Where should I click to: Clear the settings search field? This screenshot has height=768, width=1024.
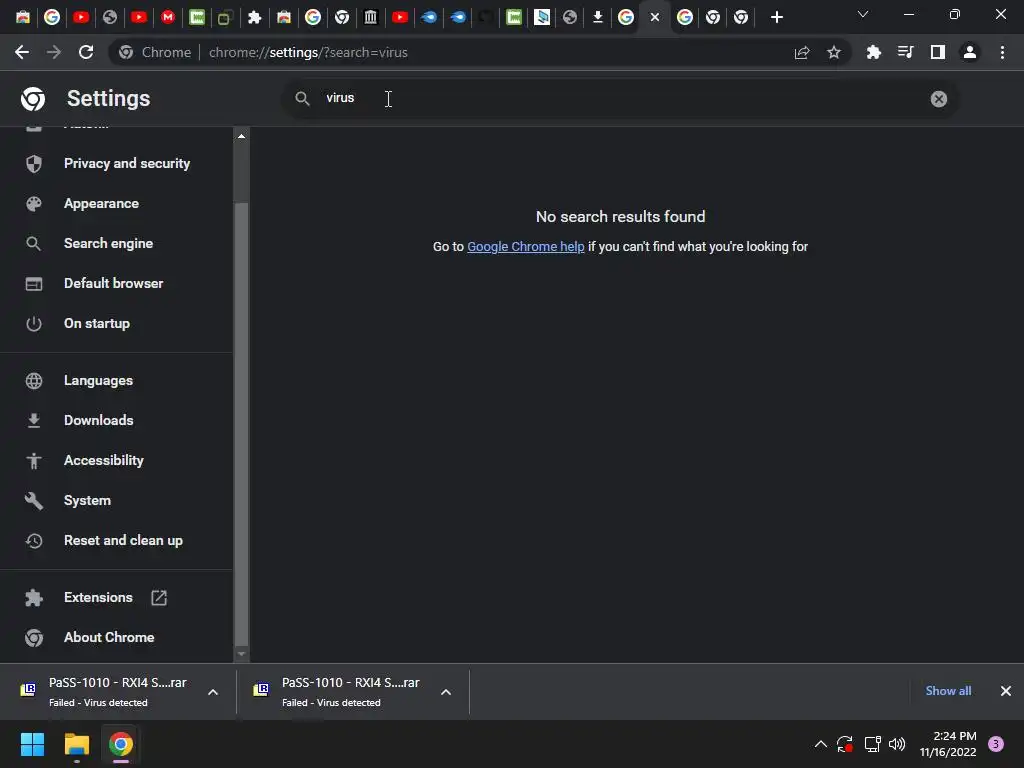click(x=938, y=99)
